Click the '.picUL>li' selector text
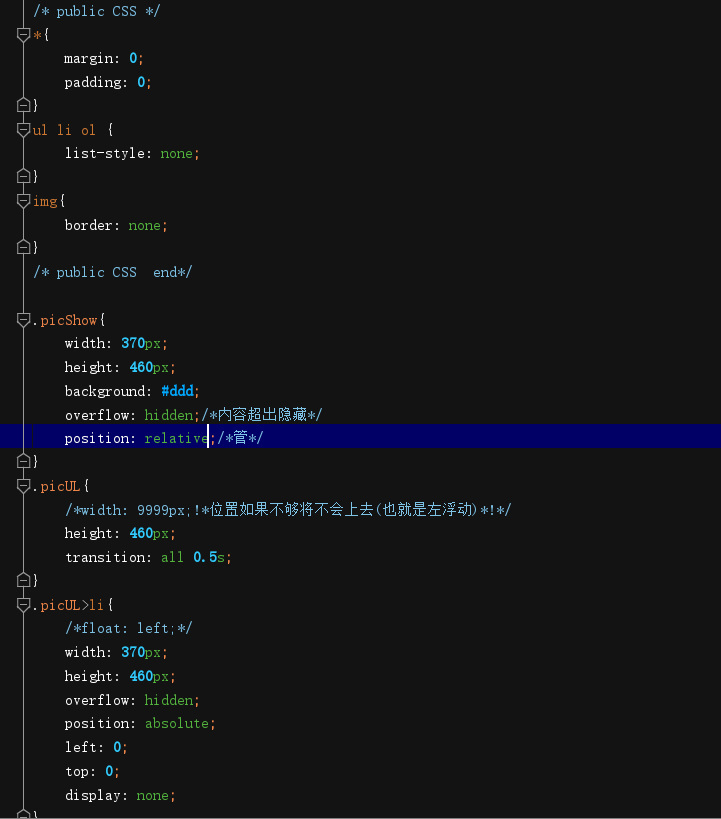This screenshot has height=819, width=721. click(x=68, y=605)
